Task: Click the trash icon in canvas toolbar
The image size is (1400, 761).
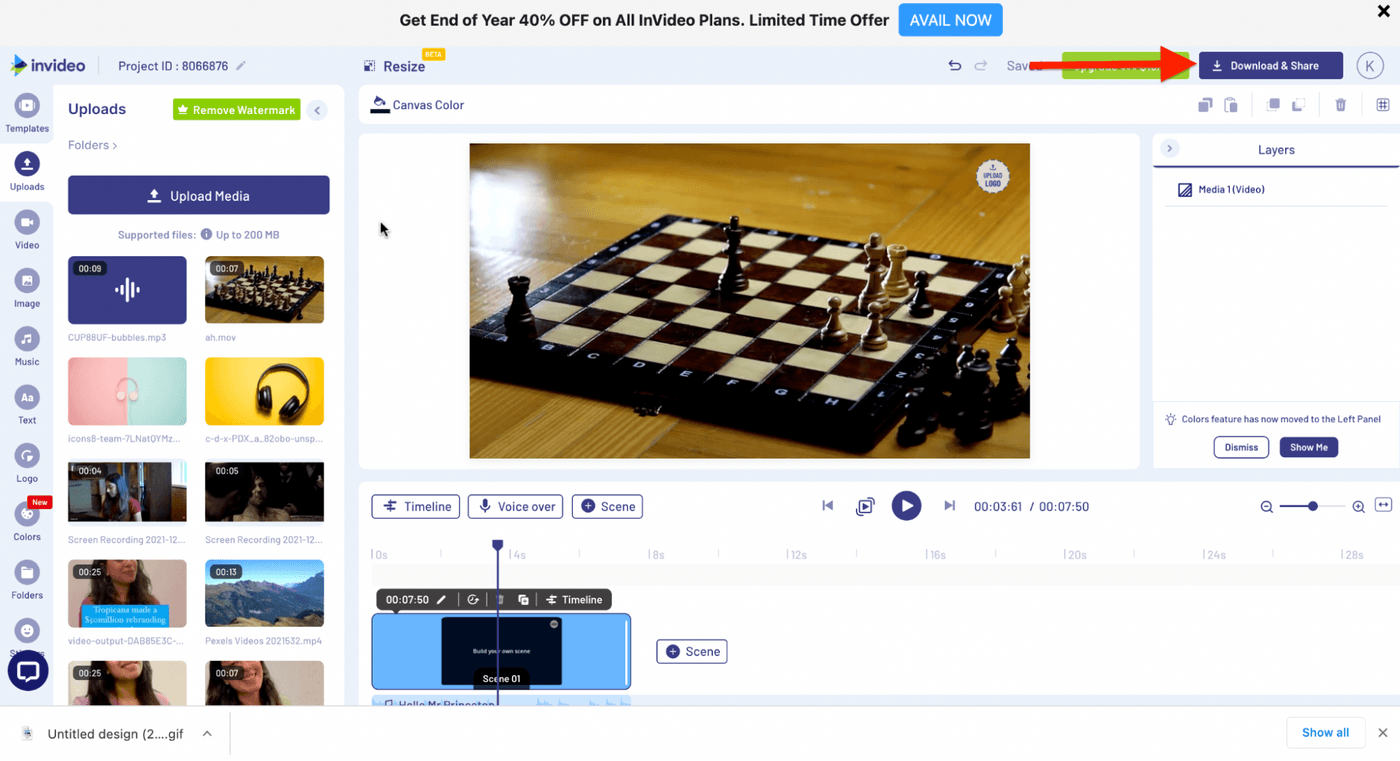Action: click(1340, 105)
